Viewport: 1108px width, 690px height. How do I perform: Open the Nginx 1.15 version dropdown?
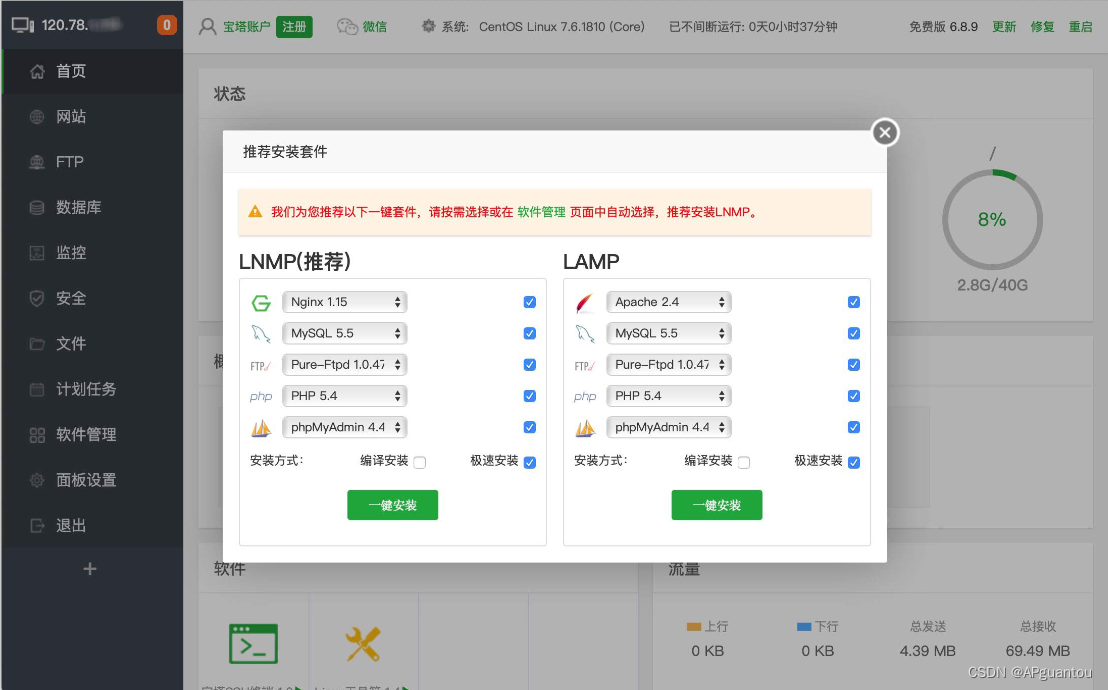[x=345, y=302]
